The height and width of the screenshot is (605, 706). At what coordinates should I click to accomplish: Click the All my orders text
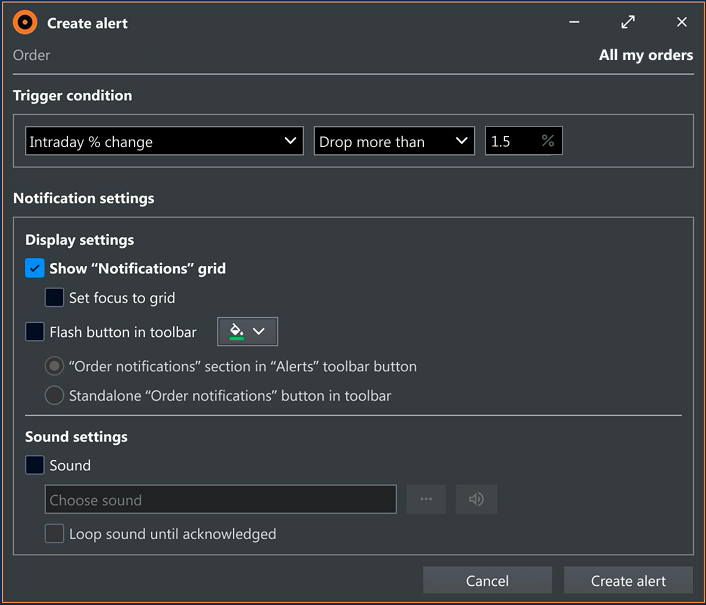click(646, 55)
